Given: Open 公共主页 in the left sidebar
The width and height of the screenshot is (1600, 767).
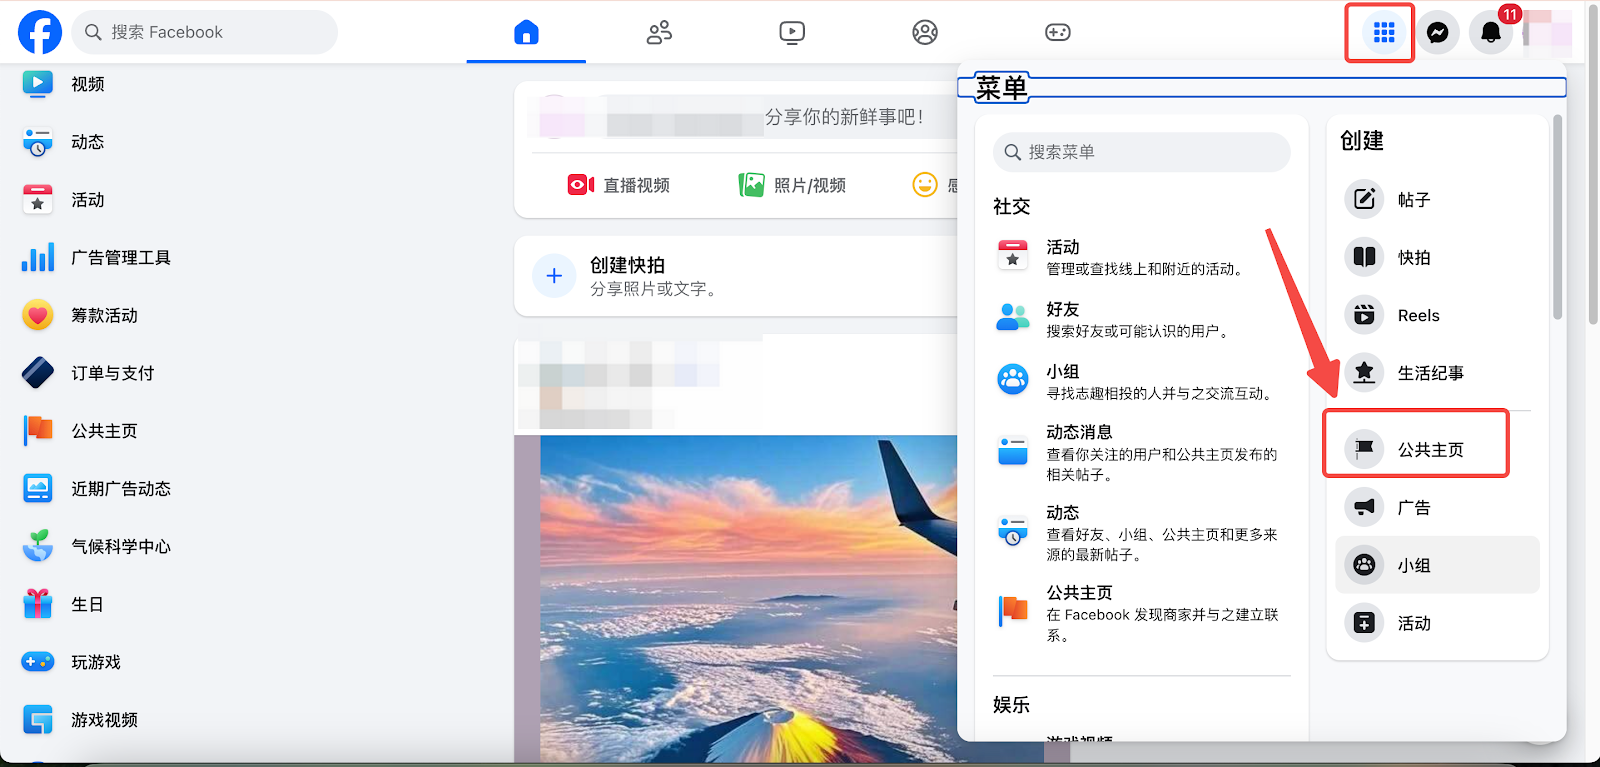Looking at the screenshot, I should [x=104, y=431].
